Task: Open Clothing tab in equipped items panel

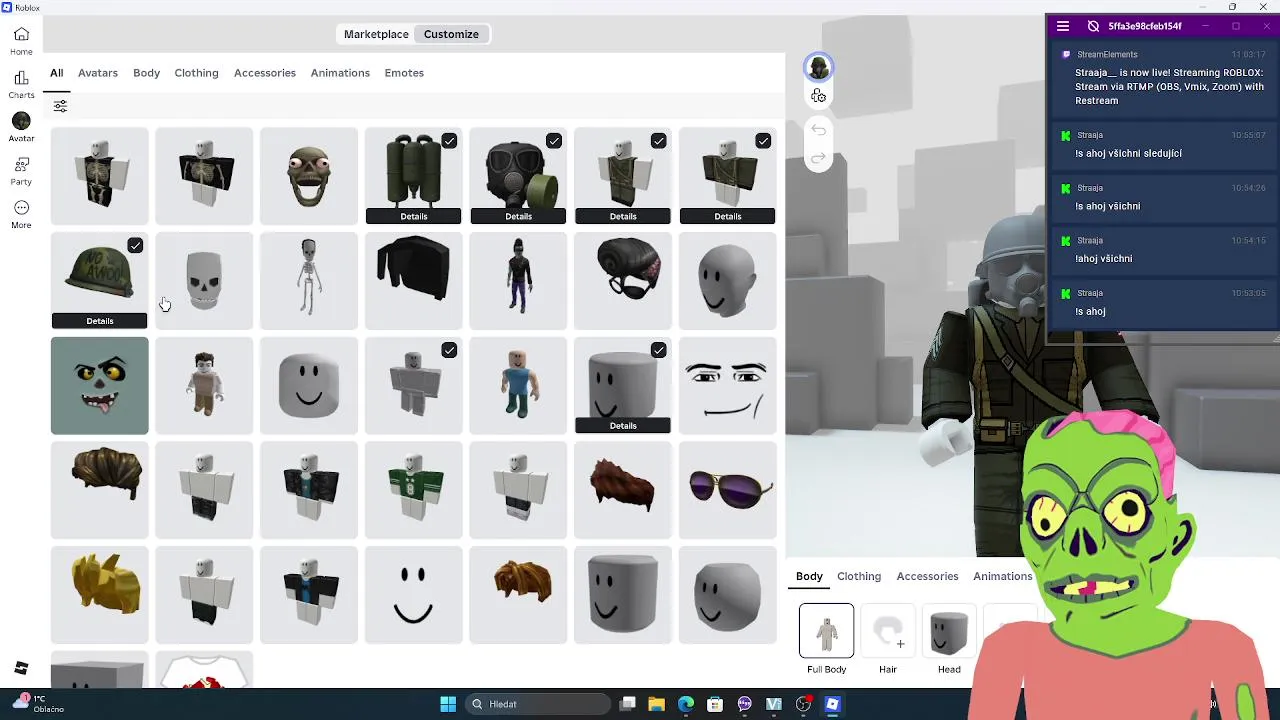Action: click(x=859, y=576)
